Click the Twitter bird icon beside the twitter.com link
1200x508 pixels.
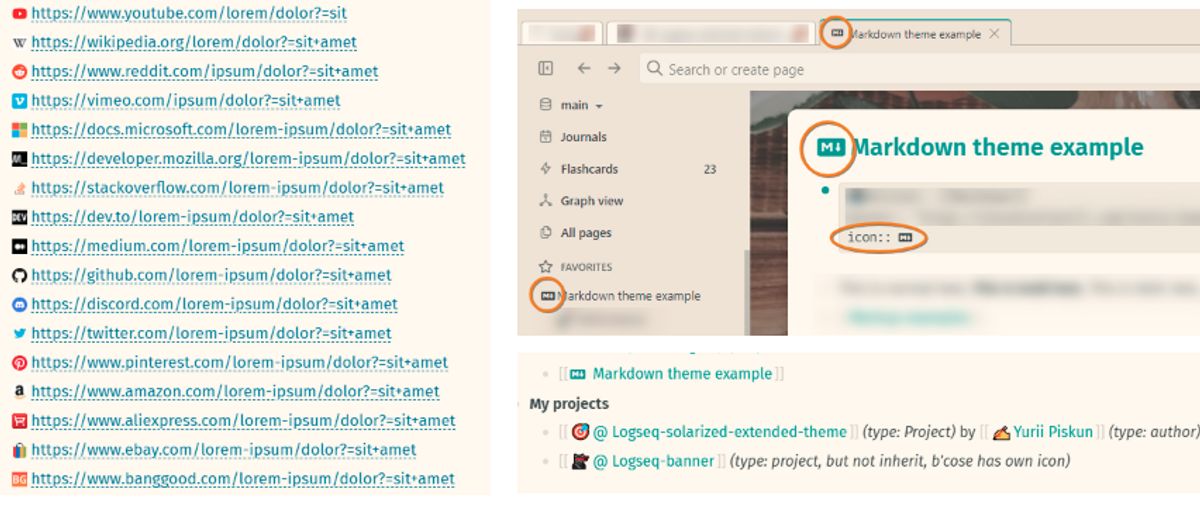tap(19, 333)
